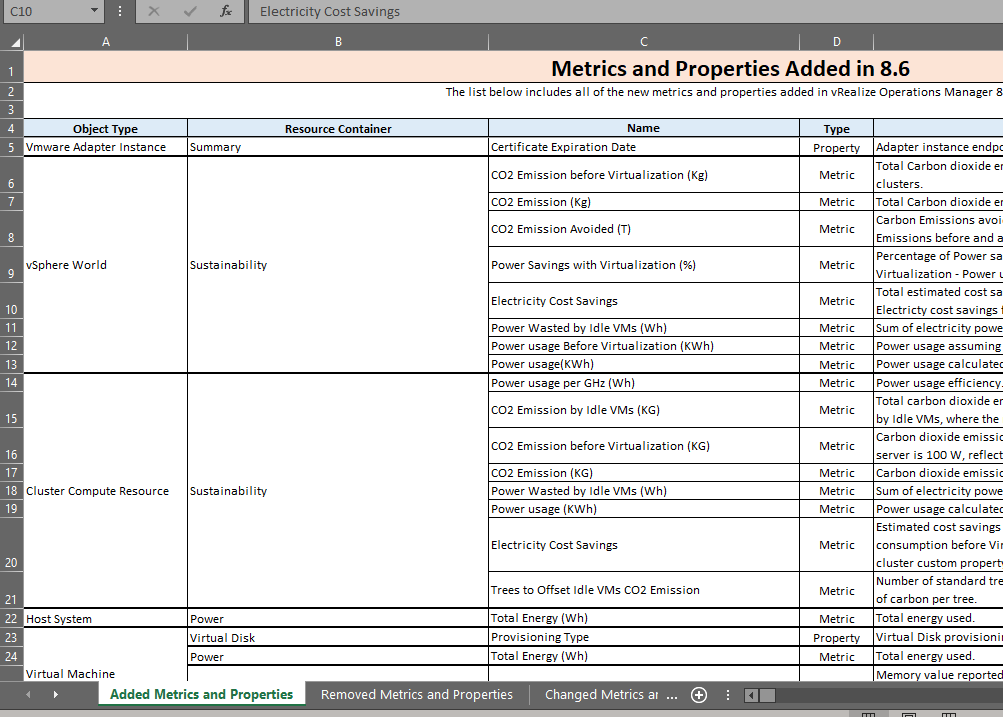Add a new sheet with the plus icon

tap(699, 695)
